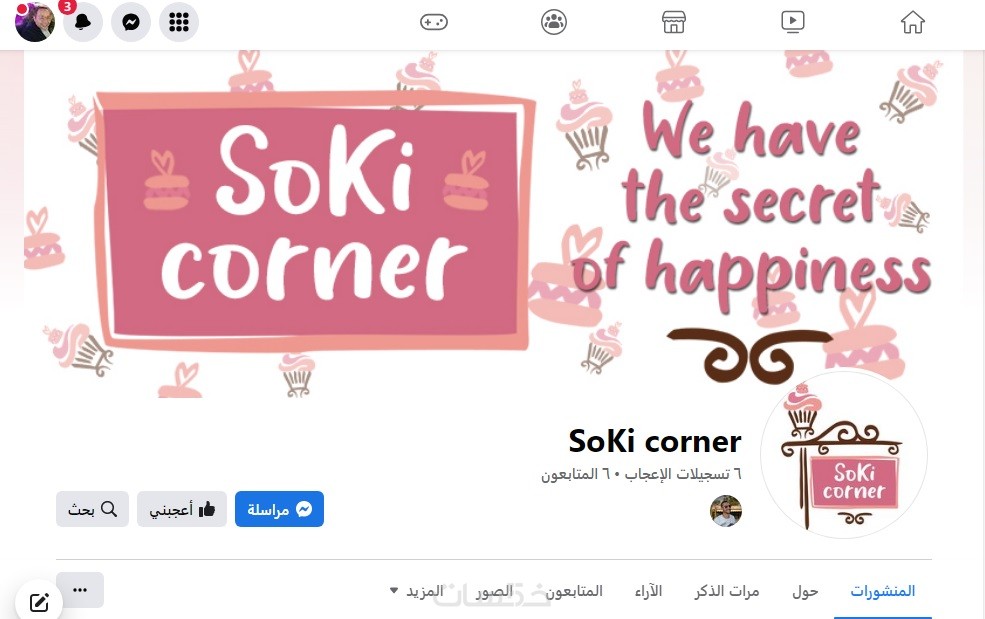Open the Gaming controller icon
Screen dimensions: 985x619
click(x=433, y=22)
